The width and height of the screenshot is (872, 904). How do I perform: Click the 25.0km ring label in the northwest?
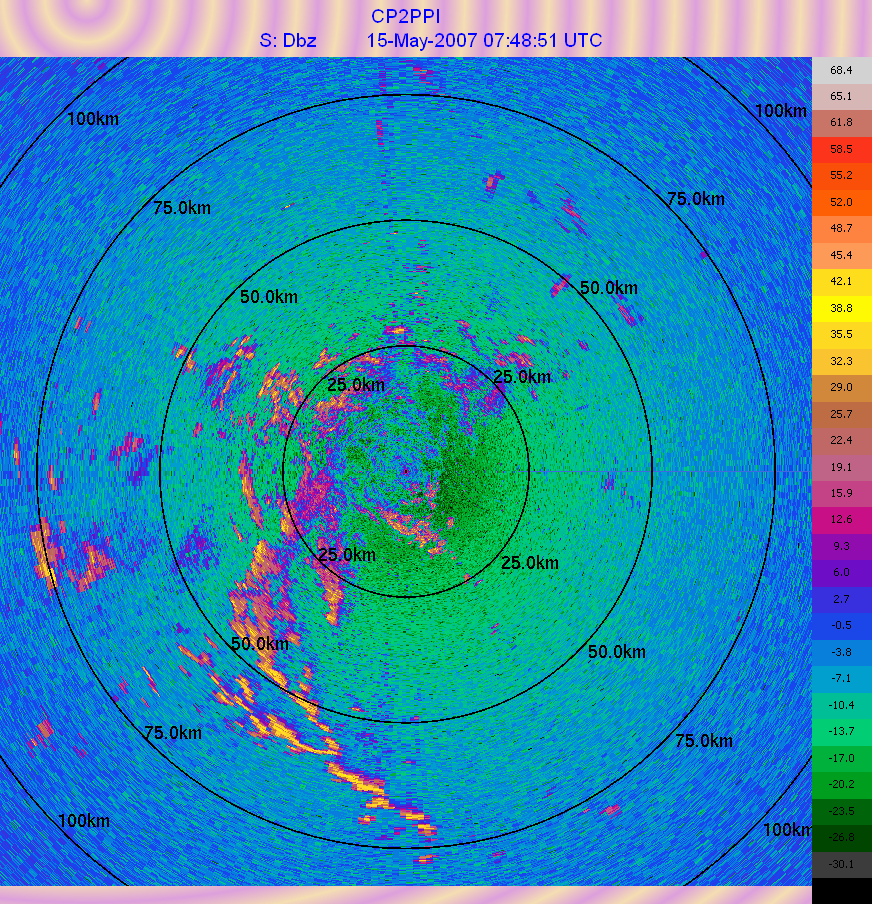[356, 385]
